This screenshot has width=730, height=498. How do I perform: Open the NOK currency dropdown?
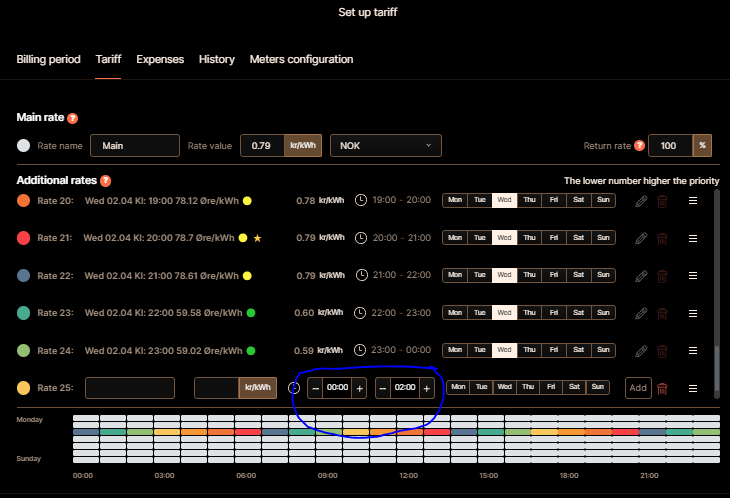[x=385, y=146]
